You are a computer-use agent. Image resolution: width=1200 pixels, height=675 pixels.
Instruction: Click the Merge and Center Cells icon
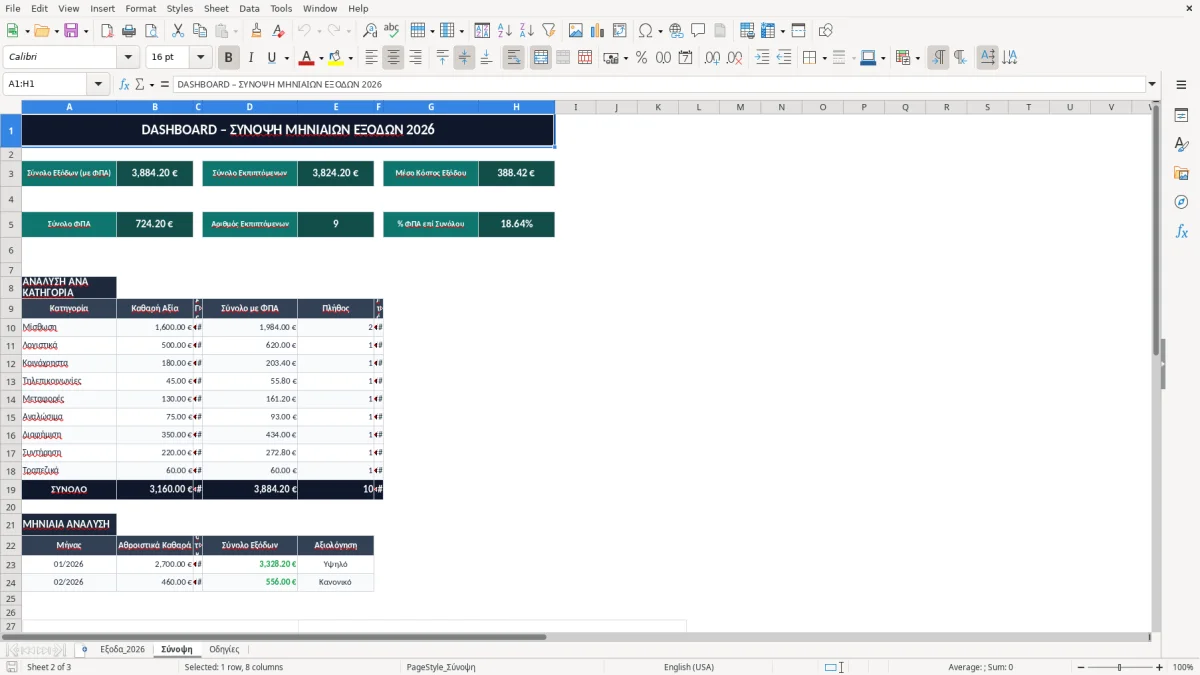[540, 58]
